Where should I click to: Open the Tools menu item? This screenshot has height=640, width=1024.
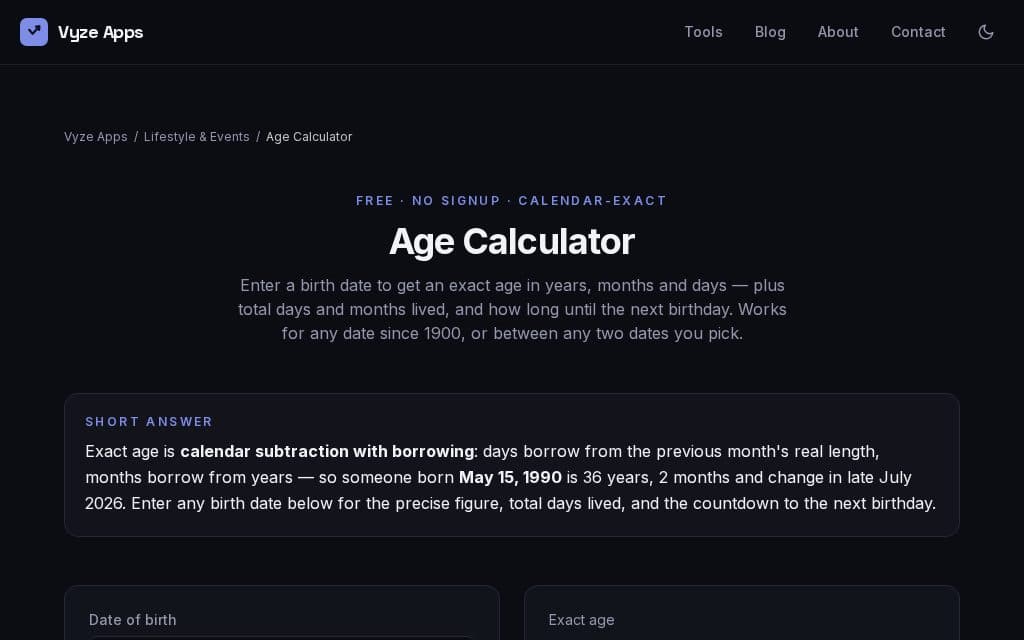[x=703, y=32]
